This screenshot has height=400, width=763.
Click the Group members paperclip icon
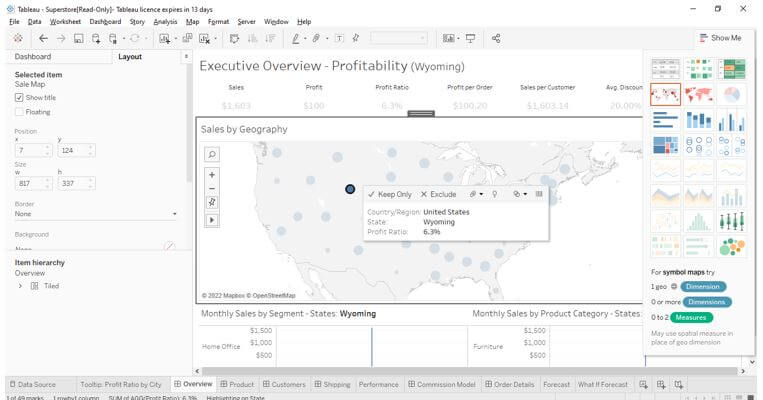pyautogui.click(x=316, y=38)
